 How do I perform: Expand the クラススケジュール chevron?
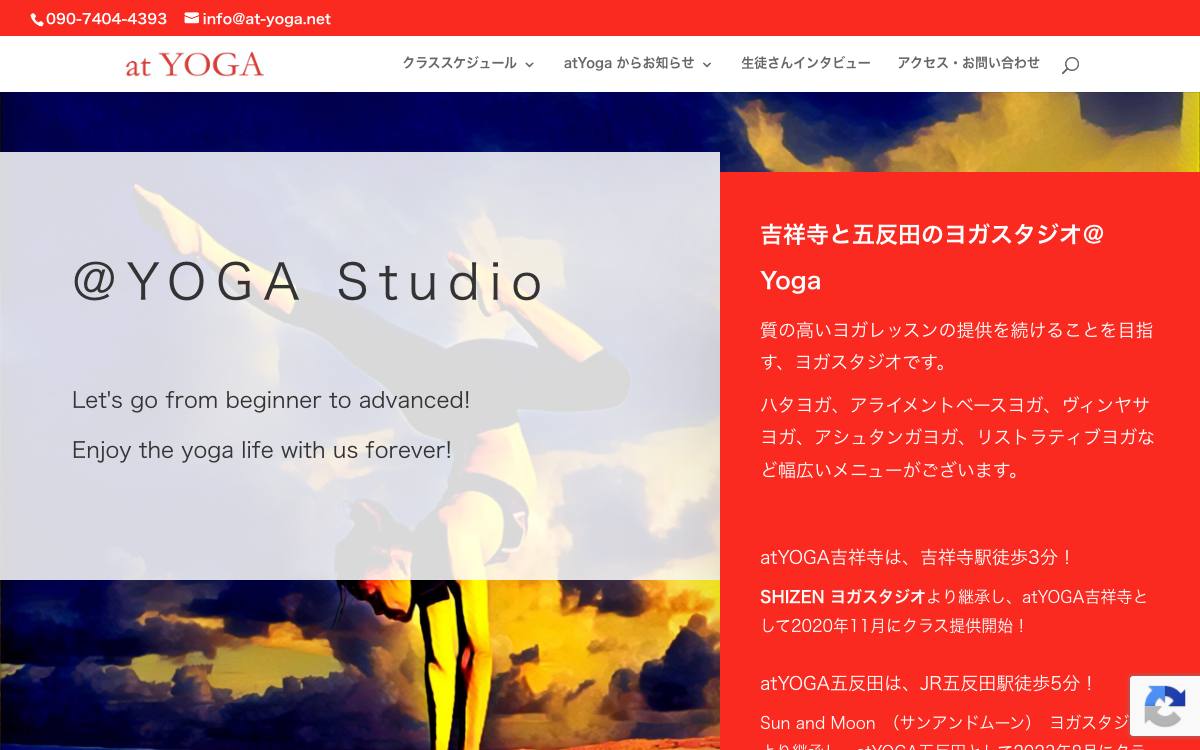[529, 64]
